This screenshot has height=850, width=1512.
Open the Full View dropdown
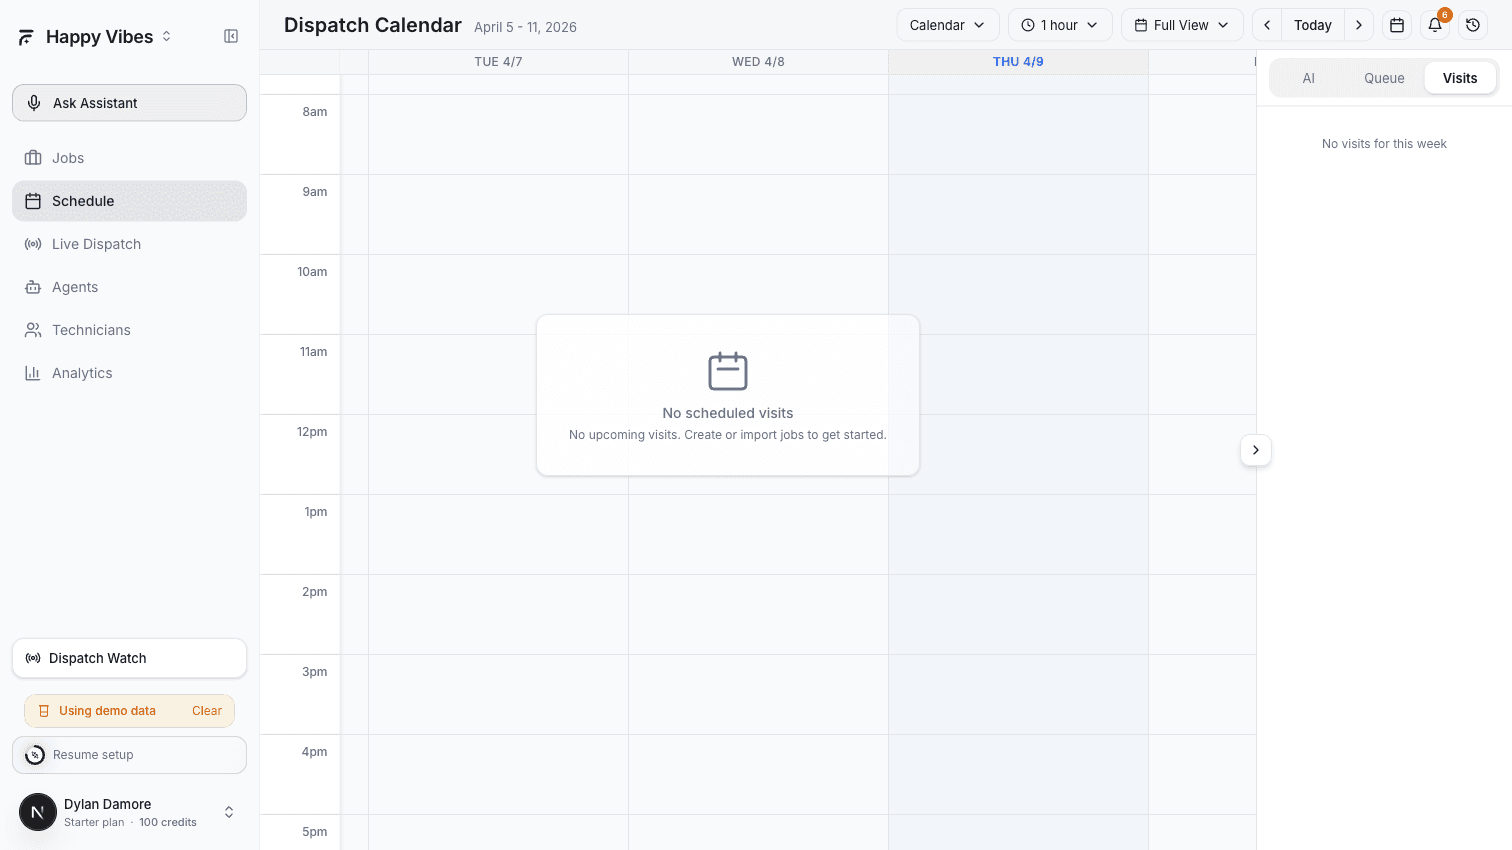(1181, 24)
